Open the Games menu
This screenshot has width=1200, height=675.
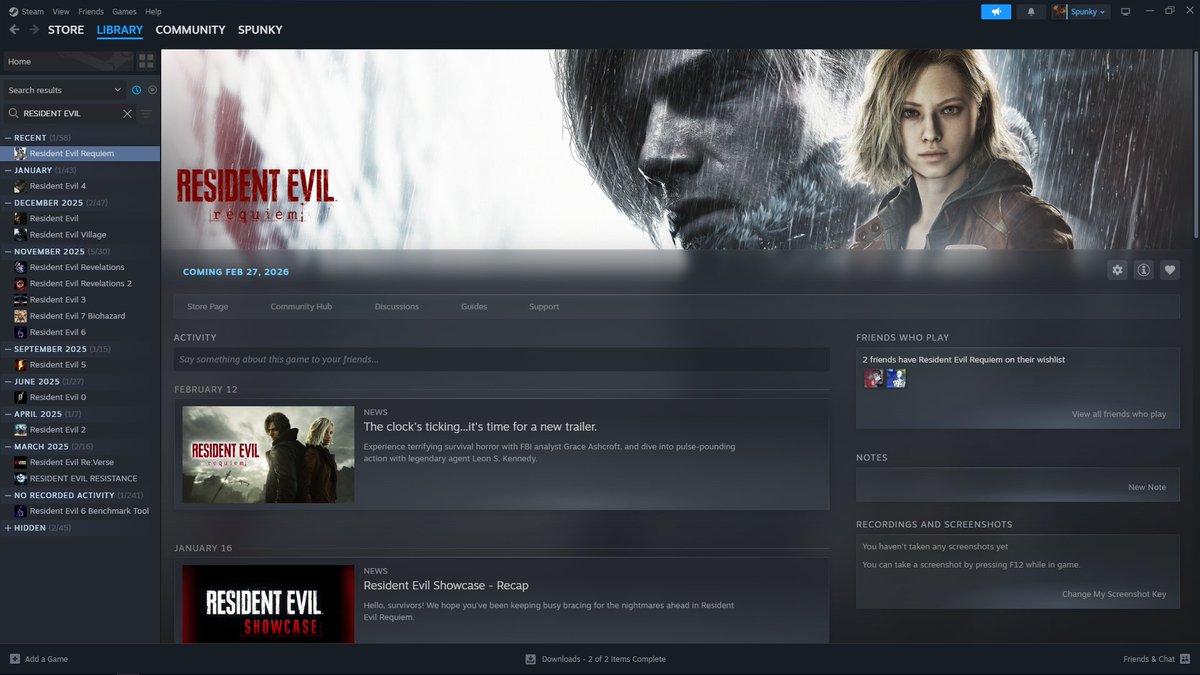tap(124, 11)
